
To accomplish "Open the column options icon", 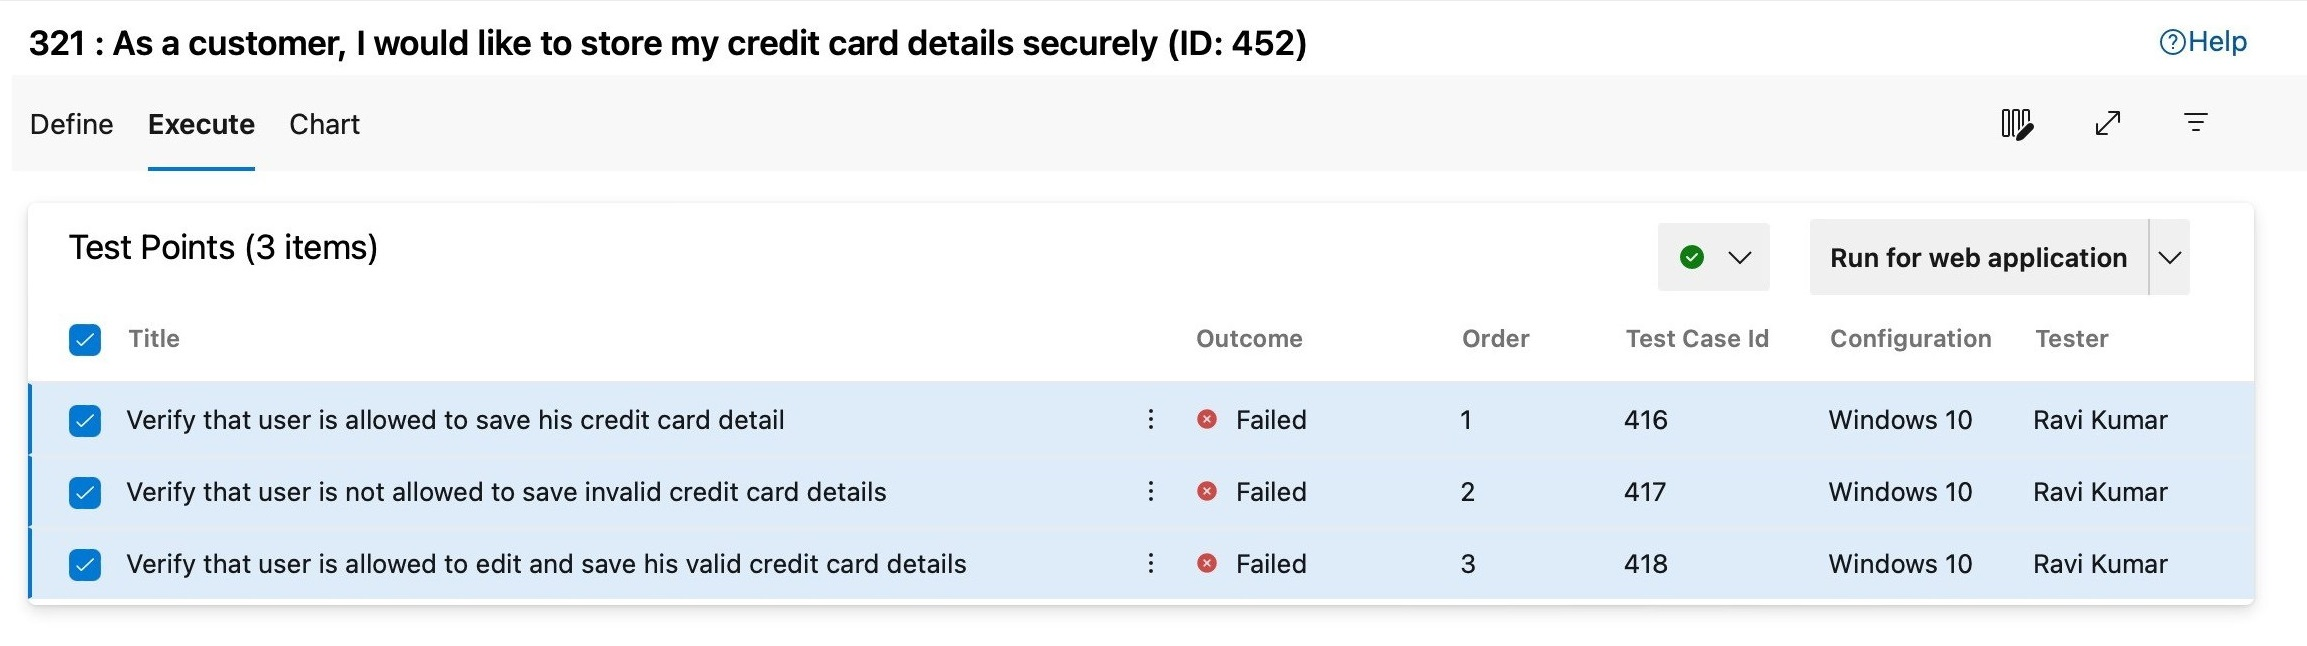I will click(x=2017, y=124).
